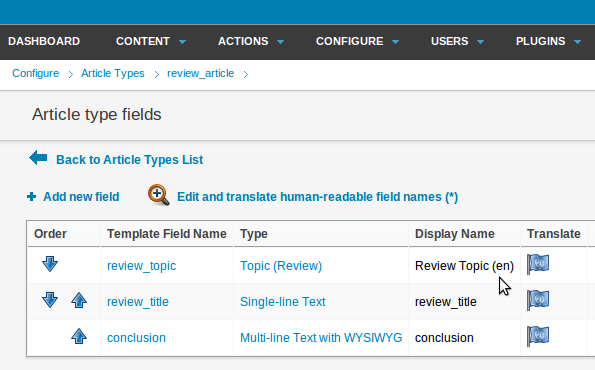Open the review_title field link
Viewport: 595px width, 370px height.
(x=138, y=302)
